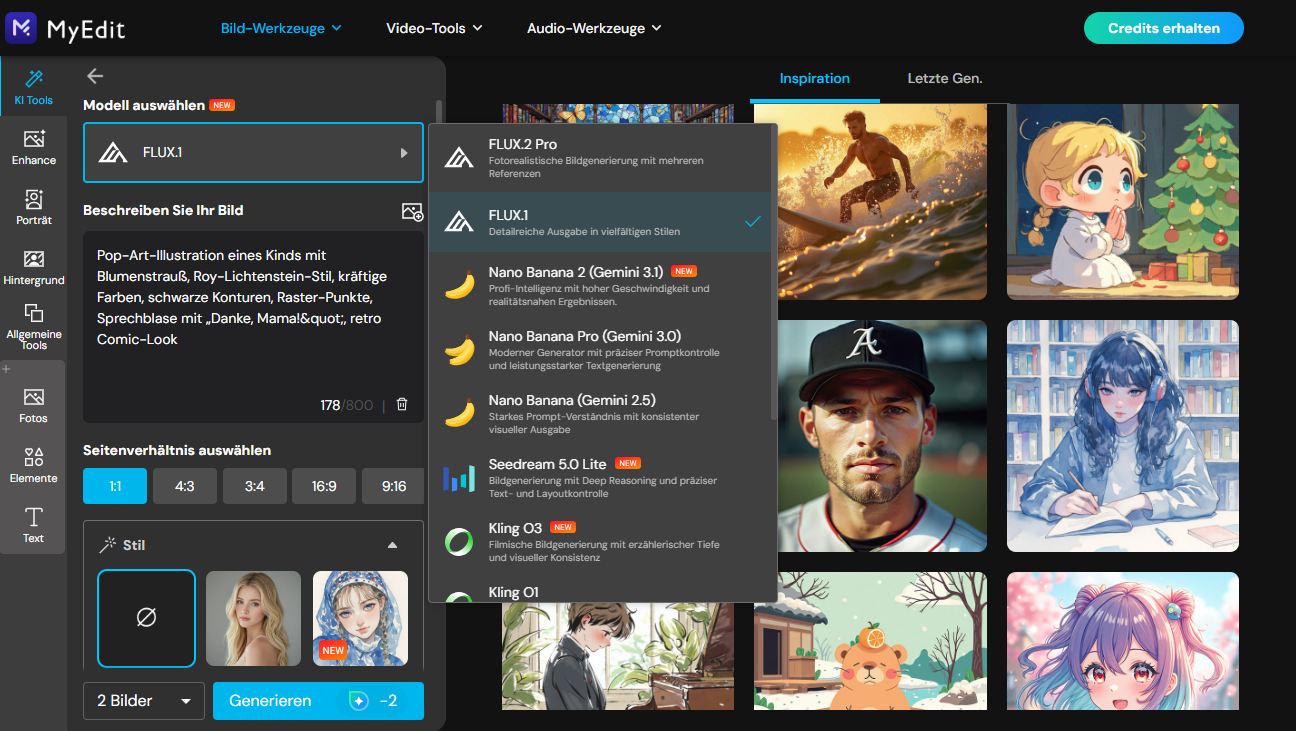Select the blue-hooded girl style marked NEW
1296x731 pixels.
pos(360,618)
